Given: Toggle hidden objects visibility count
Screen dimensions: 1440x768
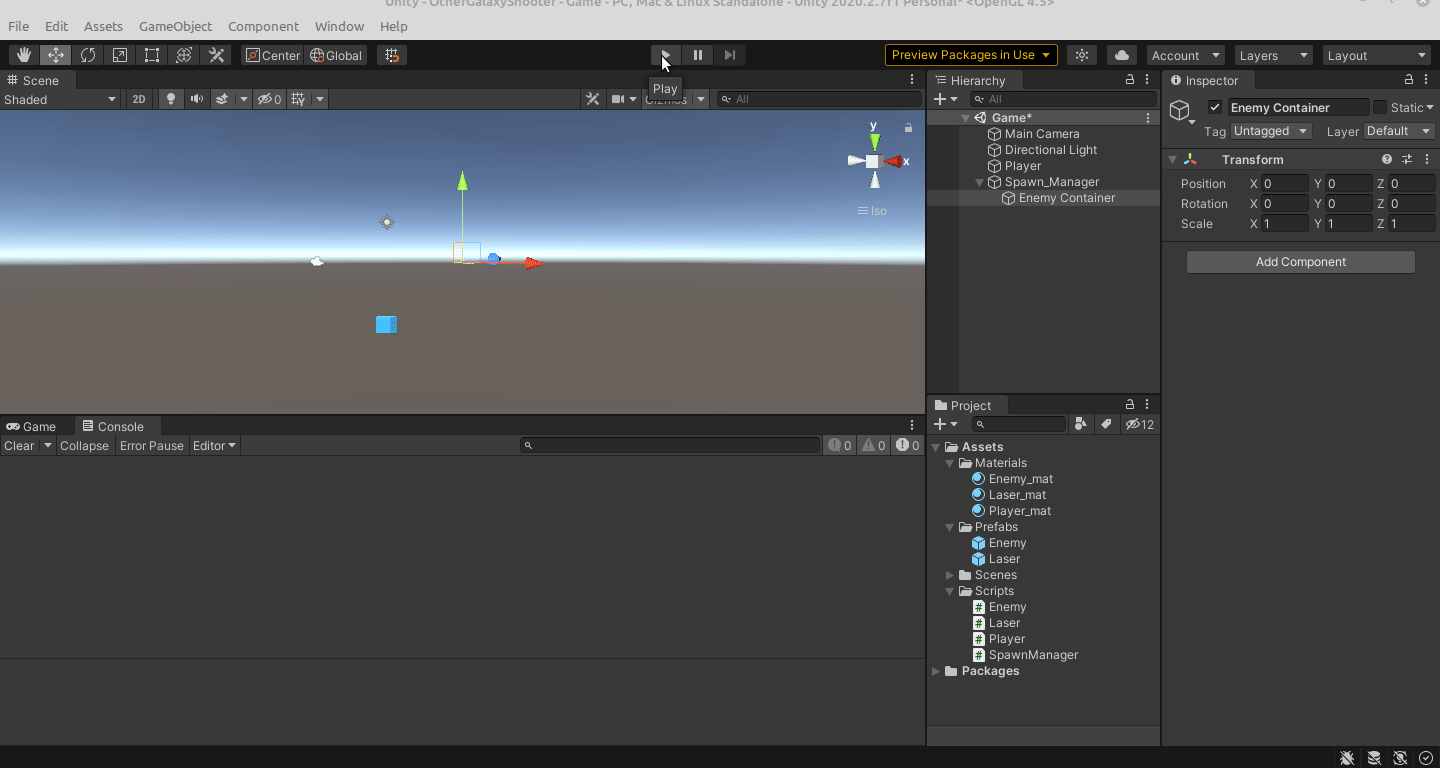Looking at the screenshot, I should (x=270, y=99).
